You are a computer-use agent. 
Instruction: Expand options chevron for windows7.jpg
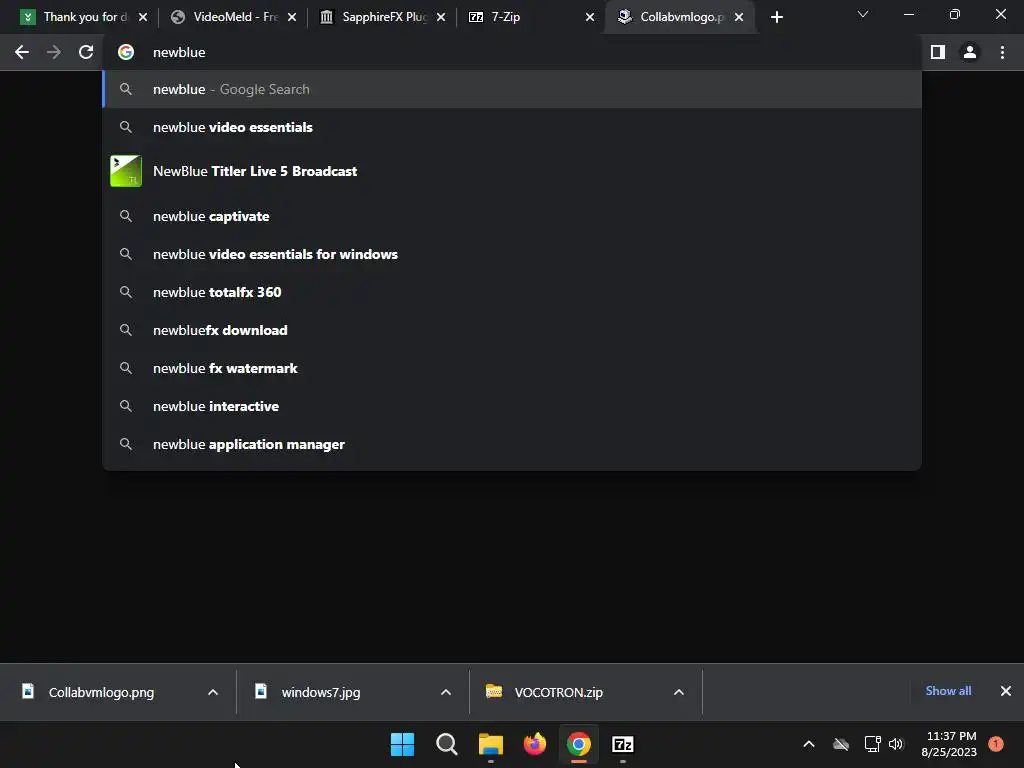point(446,692)
